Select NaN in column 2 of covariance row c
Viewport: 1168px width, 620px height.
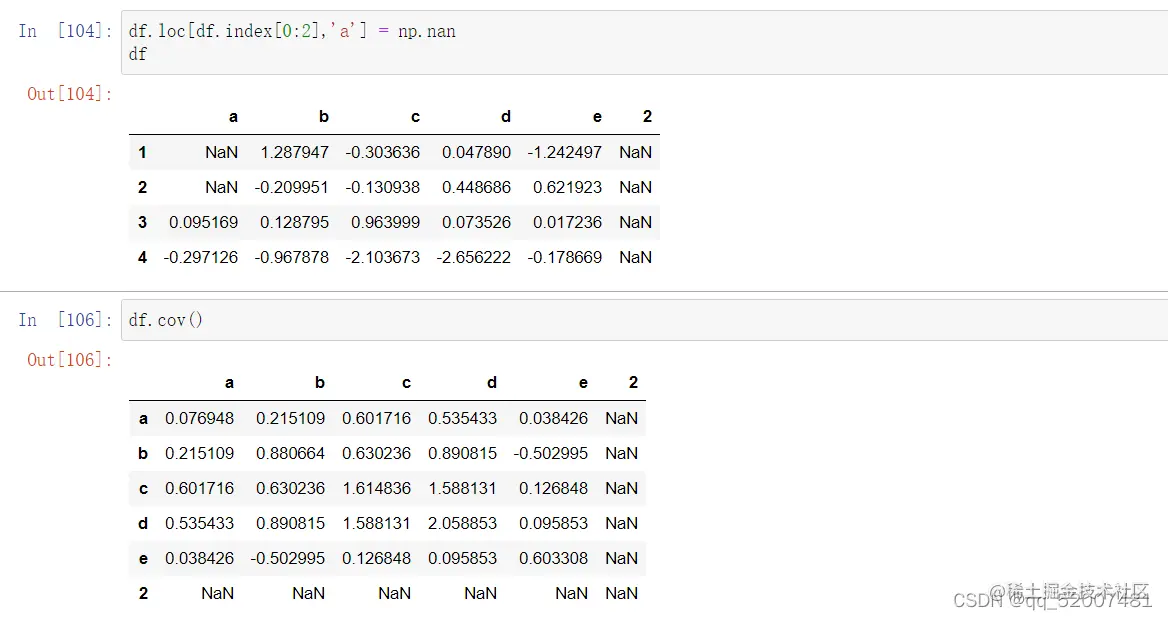tap(621, 489)
